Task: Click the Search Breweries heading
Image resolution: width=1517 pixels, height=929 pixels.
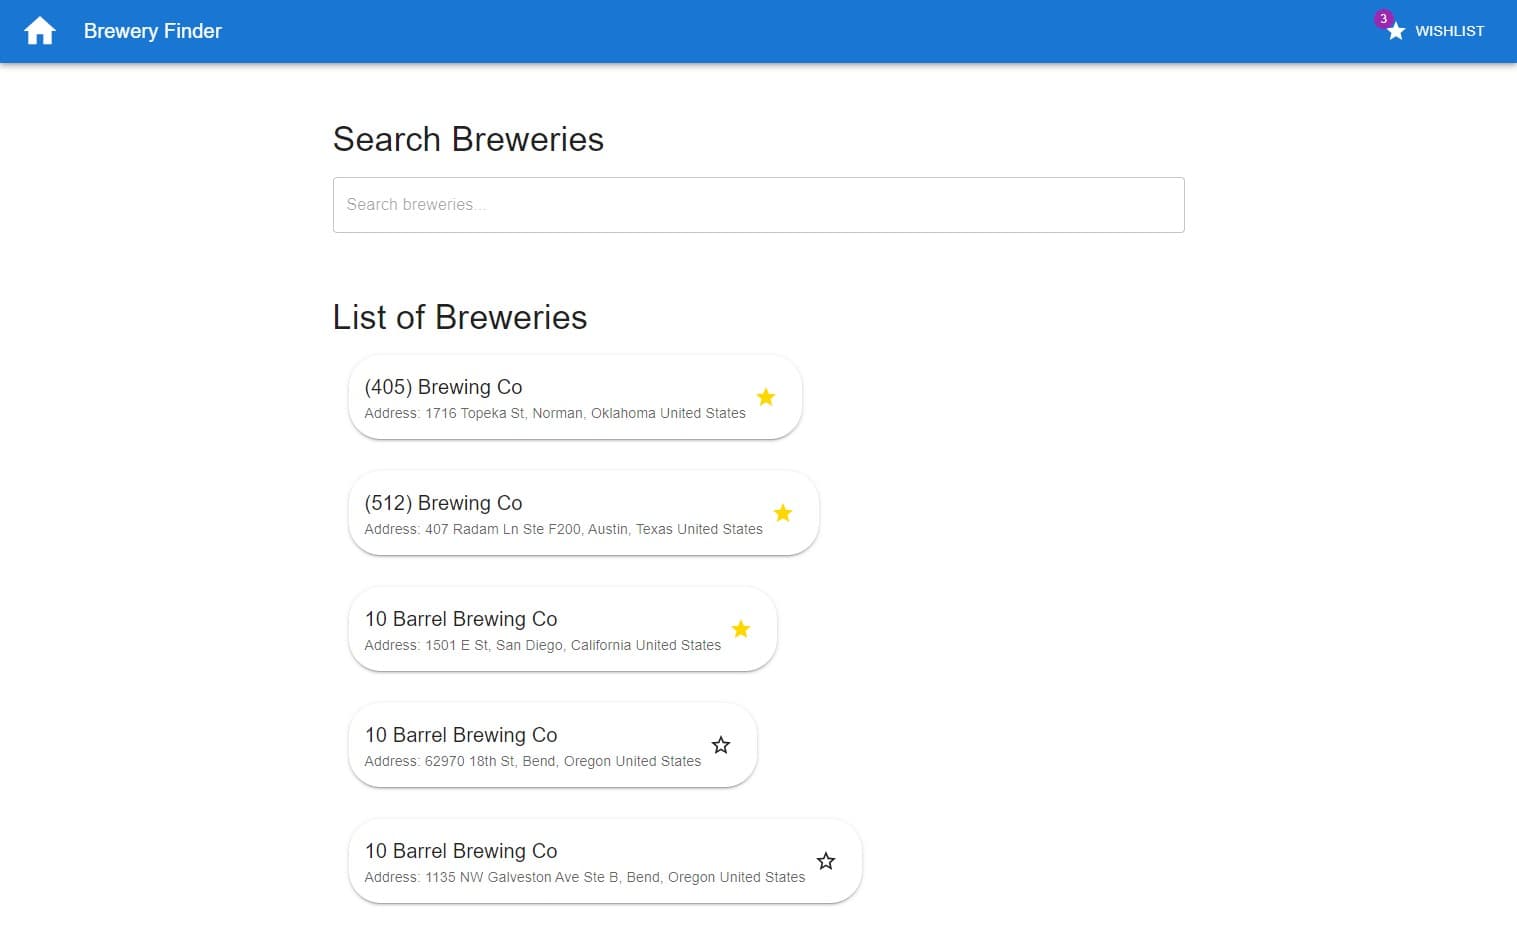Action: (x=468, y=139)
